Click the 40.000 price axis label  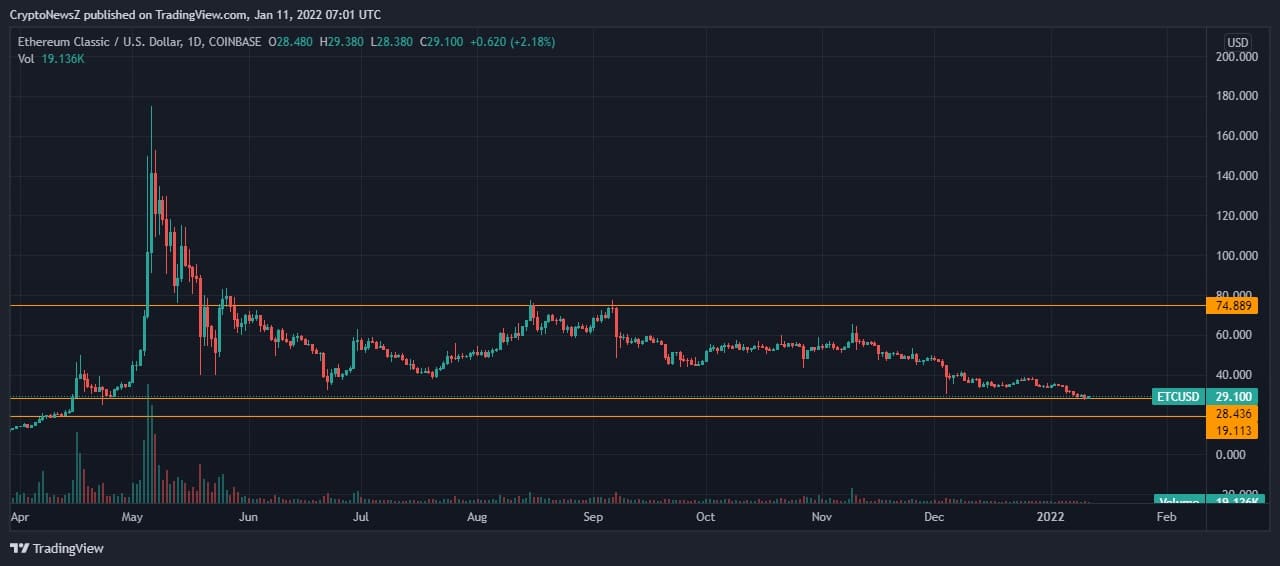1236,375
